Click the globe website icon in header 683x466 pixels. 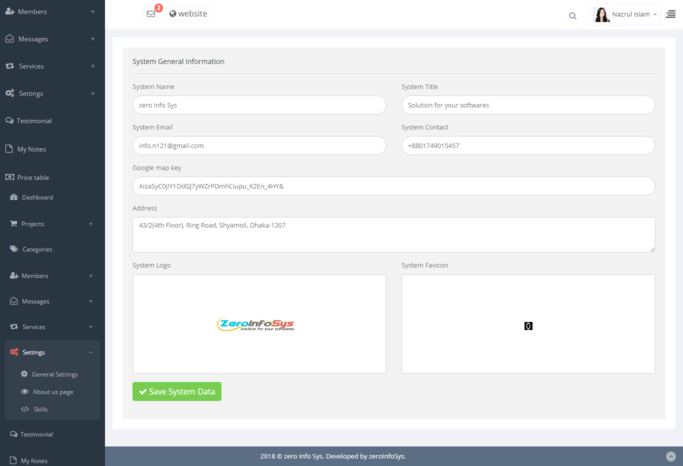[173, 14]
